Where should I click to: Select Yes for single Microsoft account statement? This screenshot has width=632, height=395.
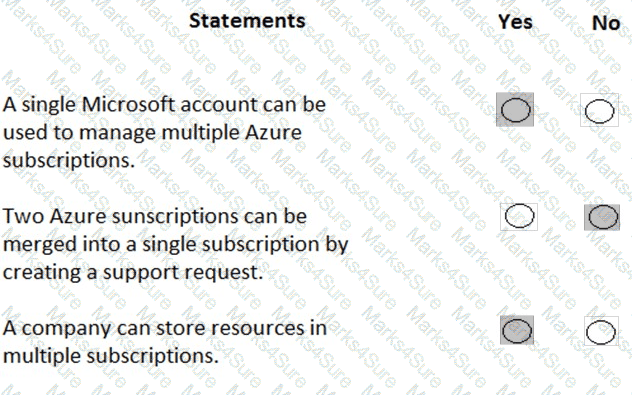point(515,110)
